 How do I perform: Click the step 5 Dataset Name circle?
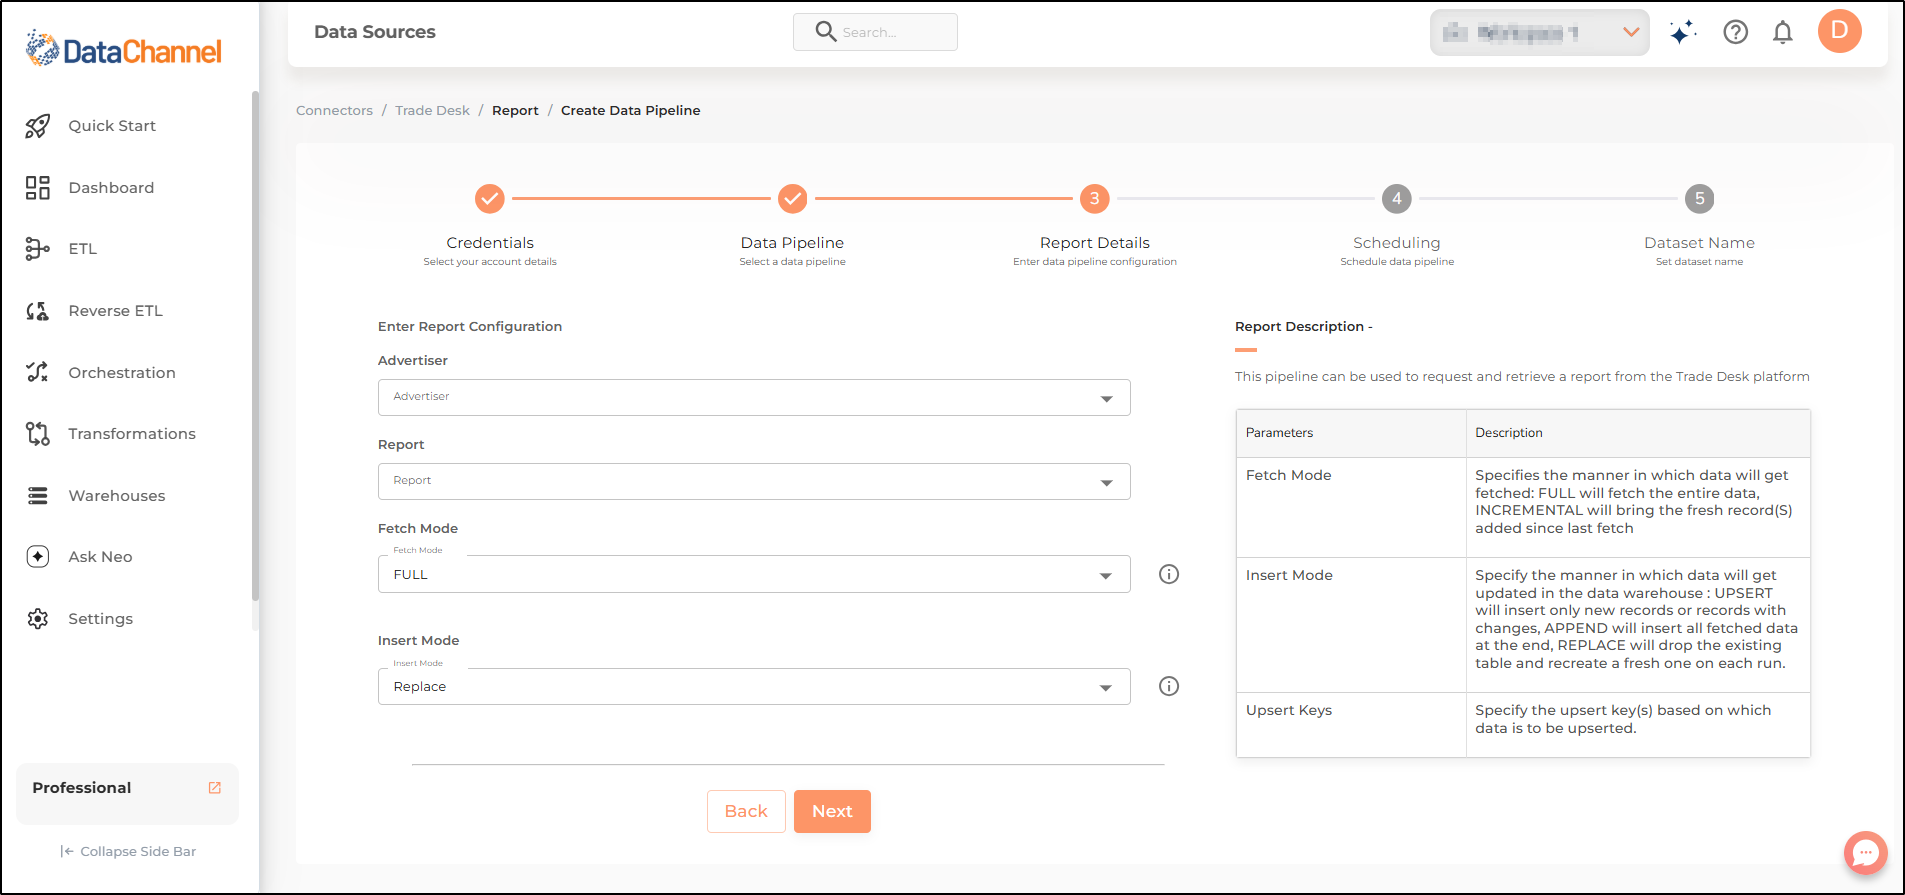[x=1700, y=199]
